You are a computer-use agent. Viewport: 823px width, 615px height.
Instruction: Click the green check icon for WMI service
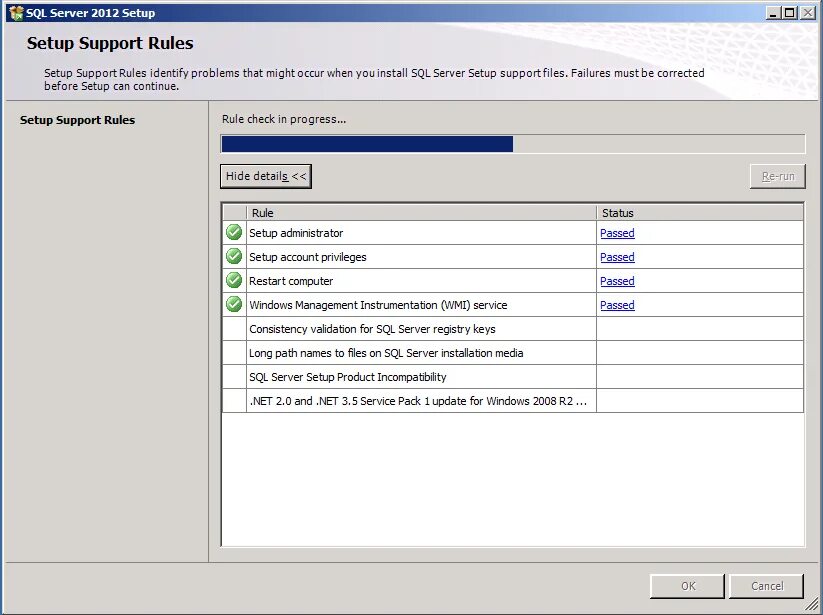(234, 304)
